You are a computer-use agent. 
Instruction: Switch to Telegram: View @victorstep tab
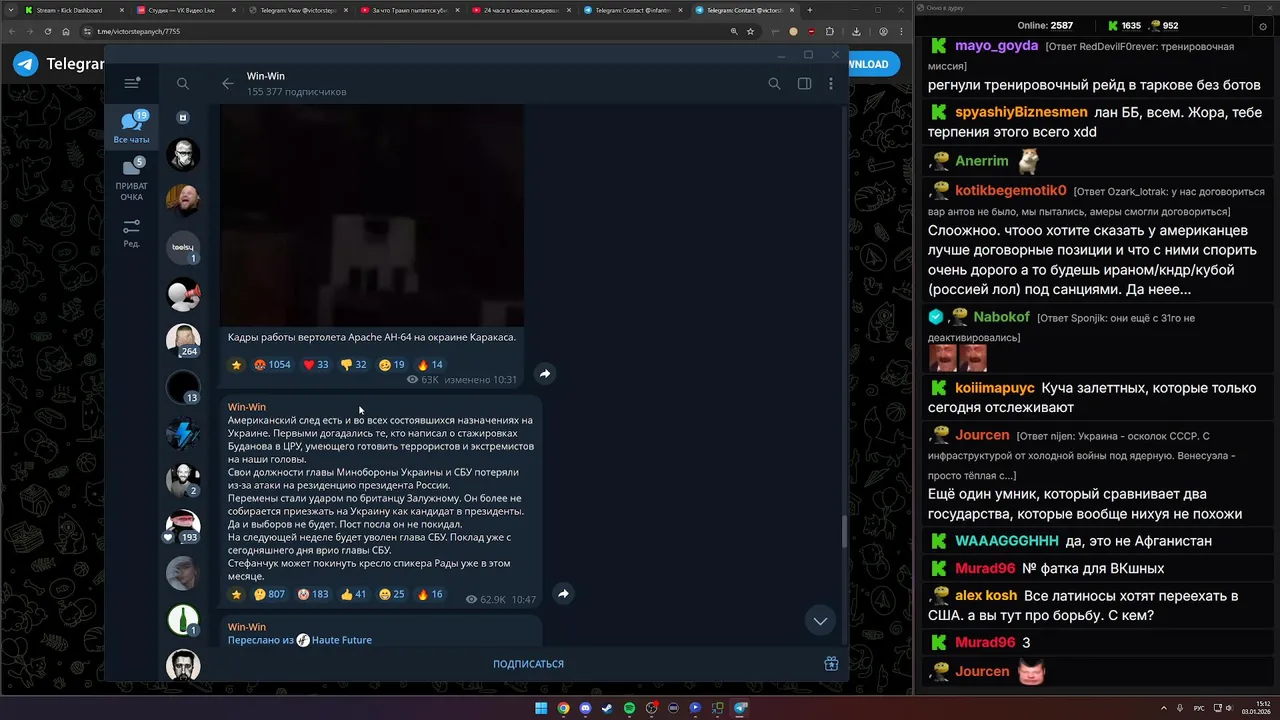(x=297, y=10)
